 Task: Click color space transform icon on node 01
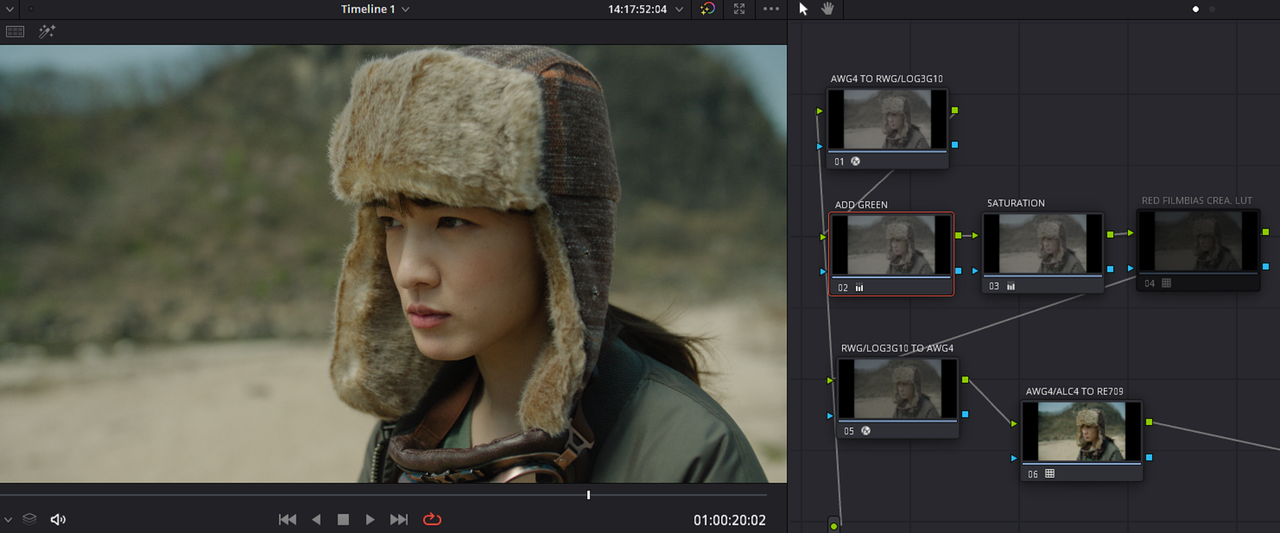[856, 161]
